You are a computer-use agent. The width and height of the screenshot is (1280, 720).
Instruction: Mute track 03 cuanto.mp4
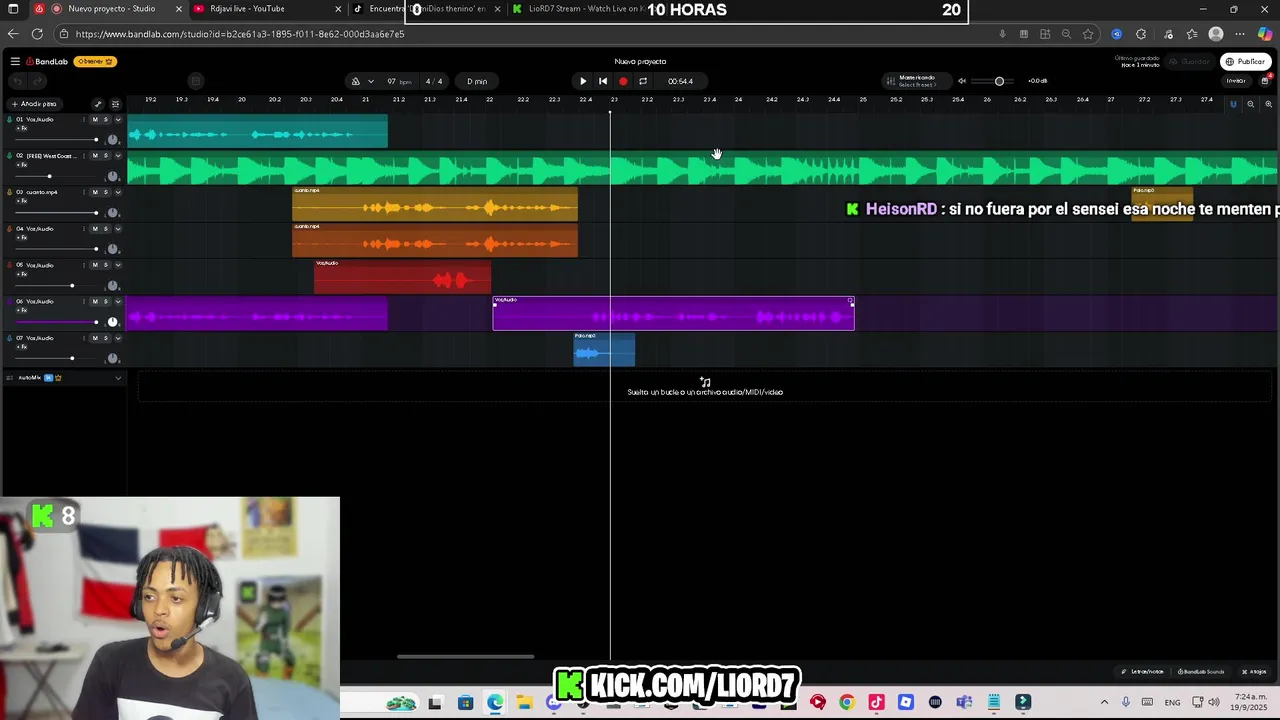pyautogui.click(x=95, y=192)
